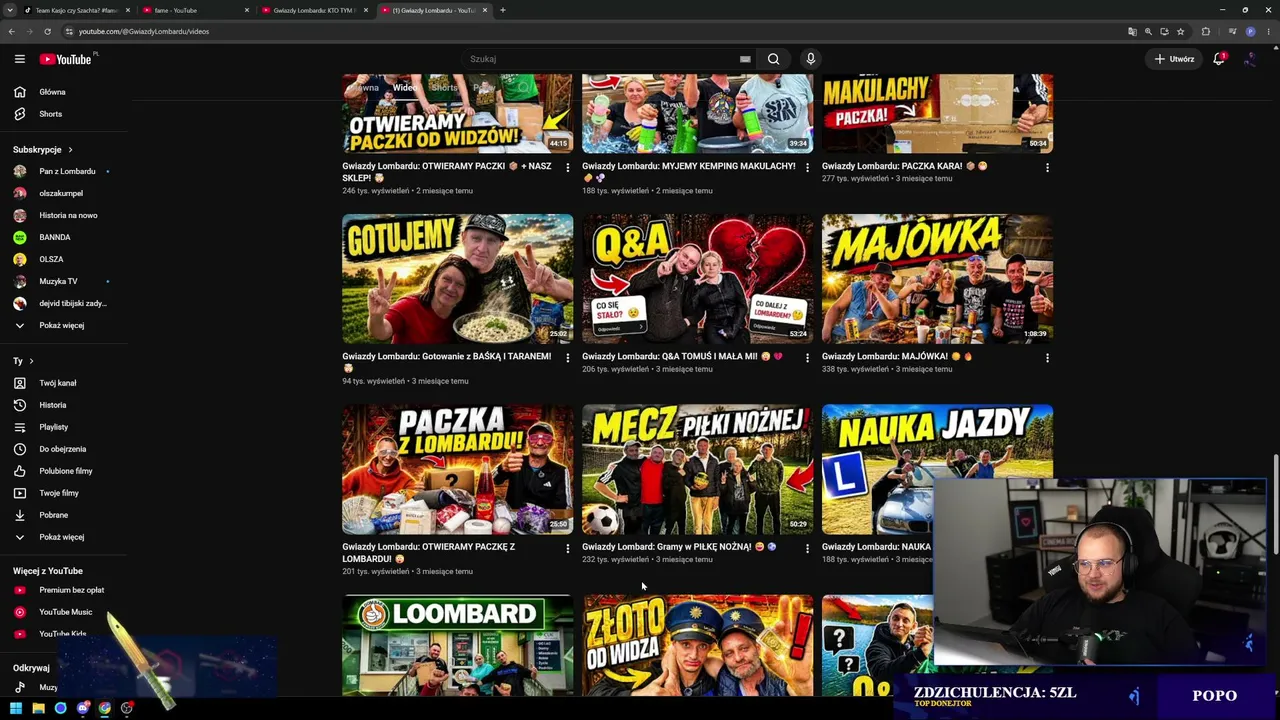Open the GOTUJEMY video thumbnail

click(x=458, y=279)
